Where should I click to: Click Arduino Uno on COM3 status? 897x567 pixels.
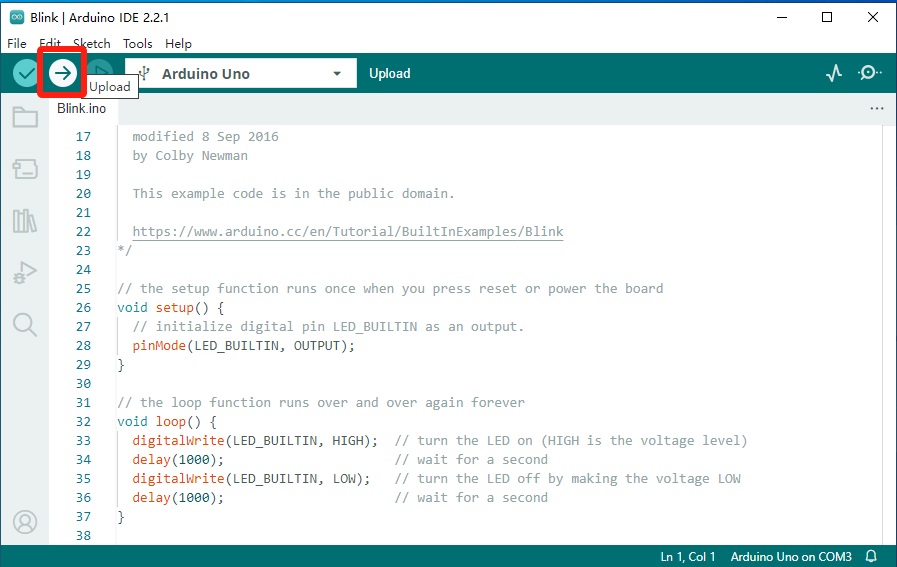coord(791,557)
